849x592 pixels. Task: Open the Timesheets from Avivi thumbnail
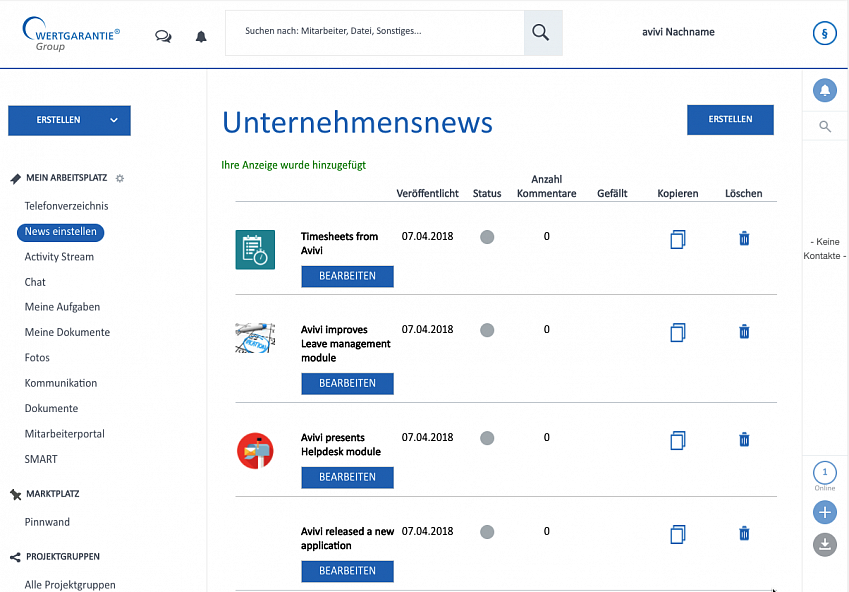point(255,250)
